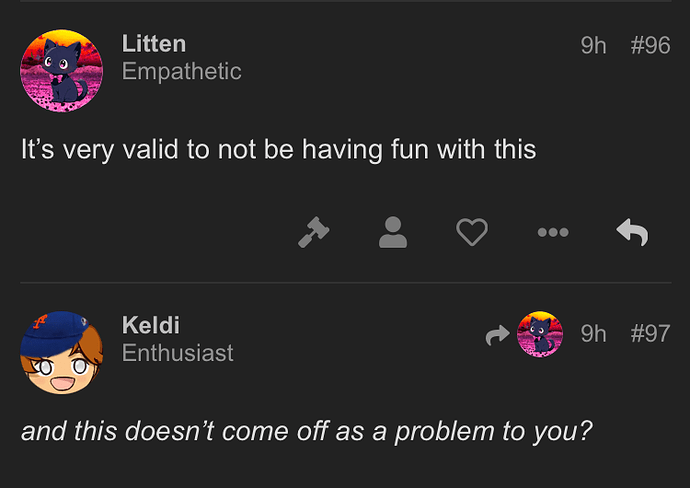Screen dimensions: 690x488
Task: Open post number #97 link
Action: coord(650,334)
